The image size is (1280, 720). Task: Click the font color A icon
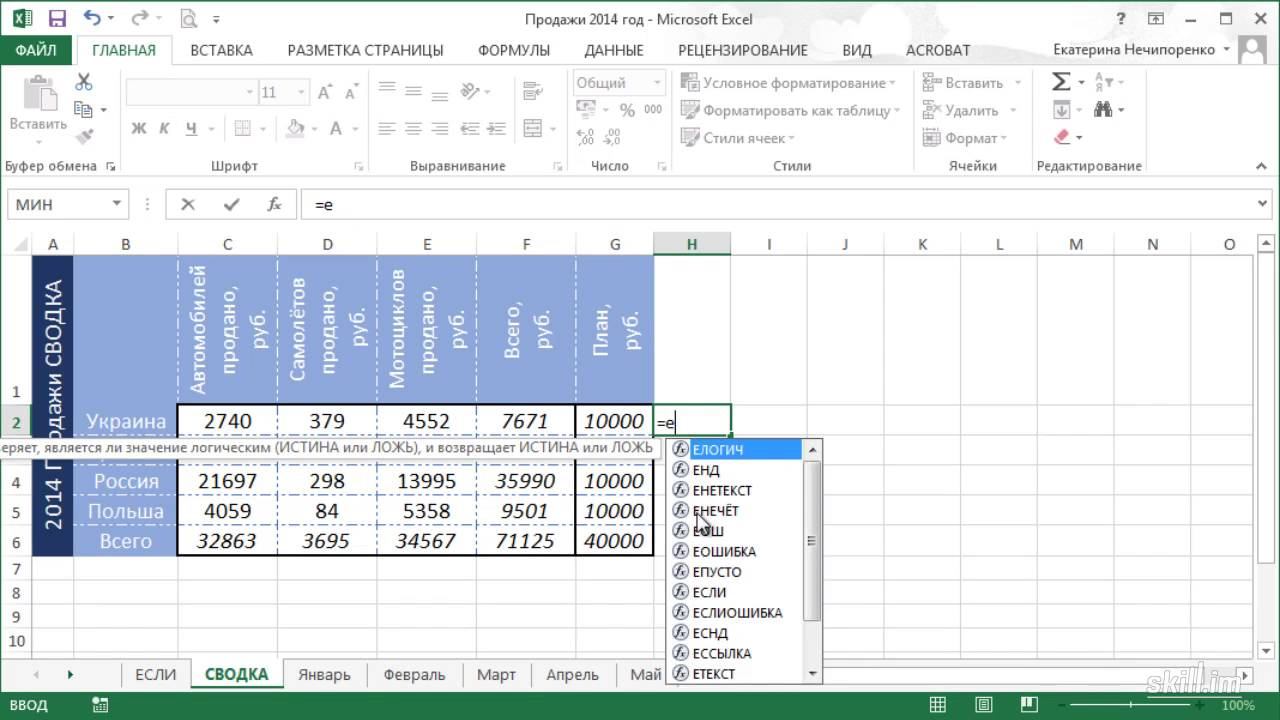(x=337, y=128)
